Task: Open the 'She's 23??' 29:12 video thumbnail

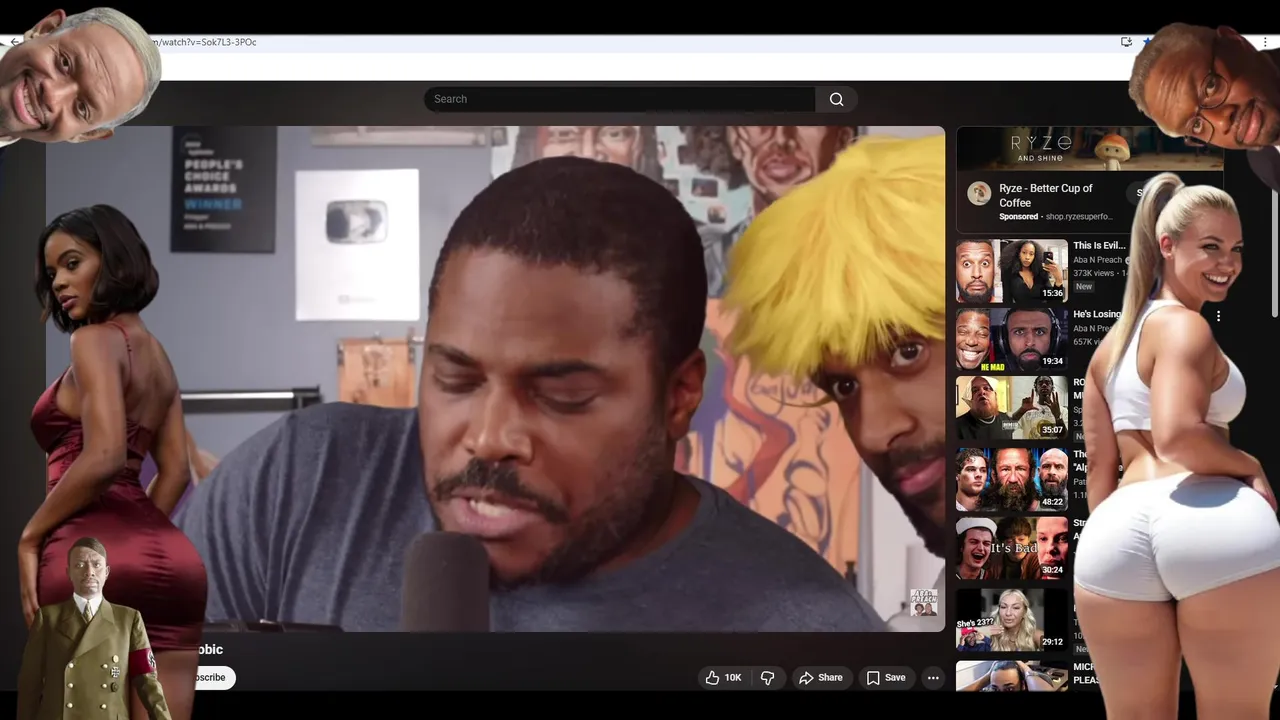Action: (1011, 619)
